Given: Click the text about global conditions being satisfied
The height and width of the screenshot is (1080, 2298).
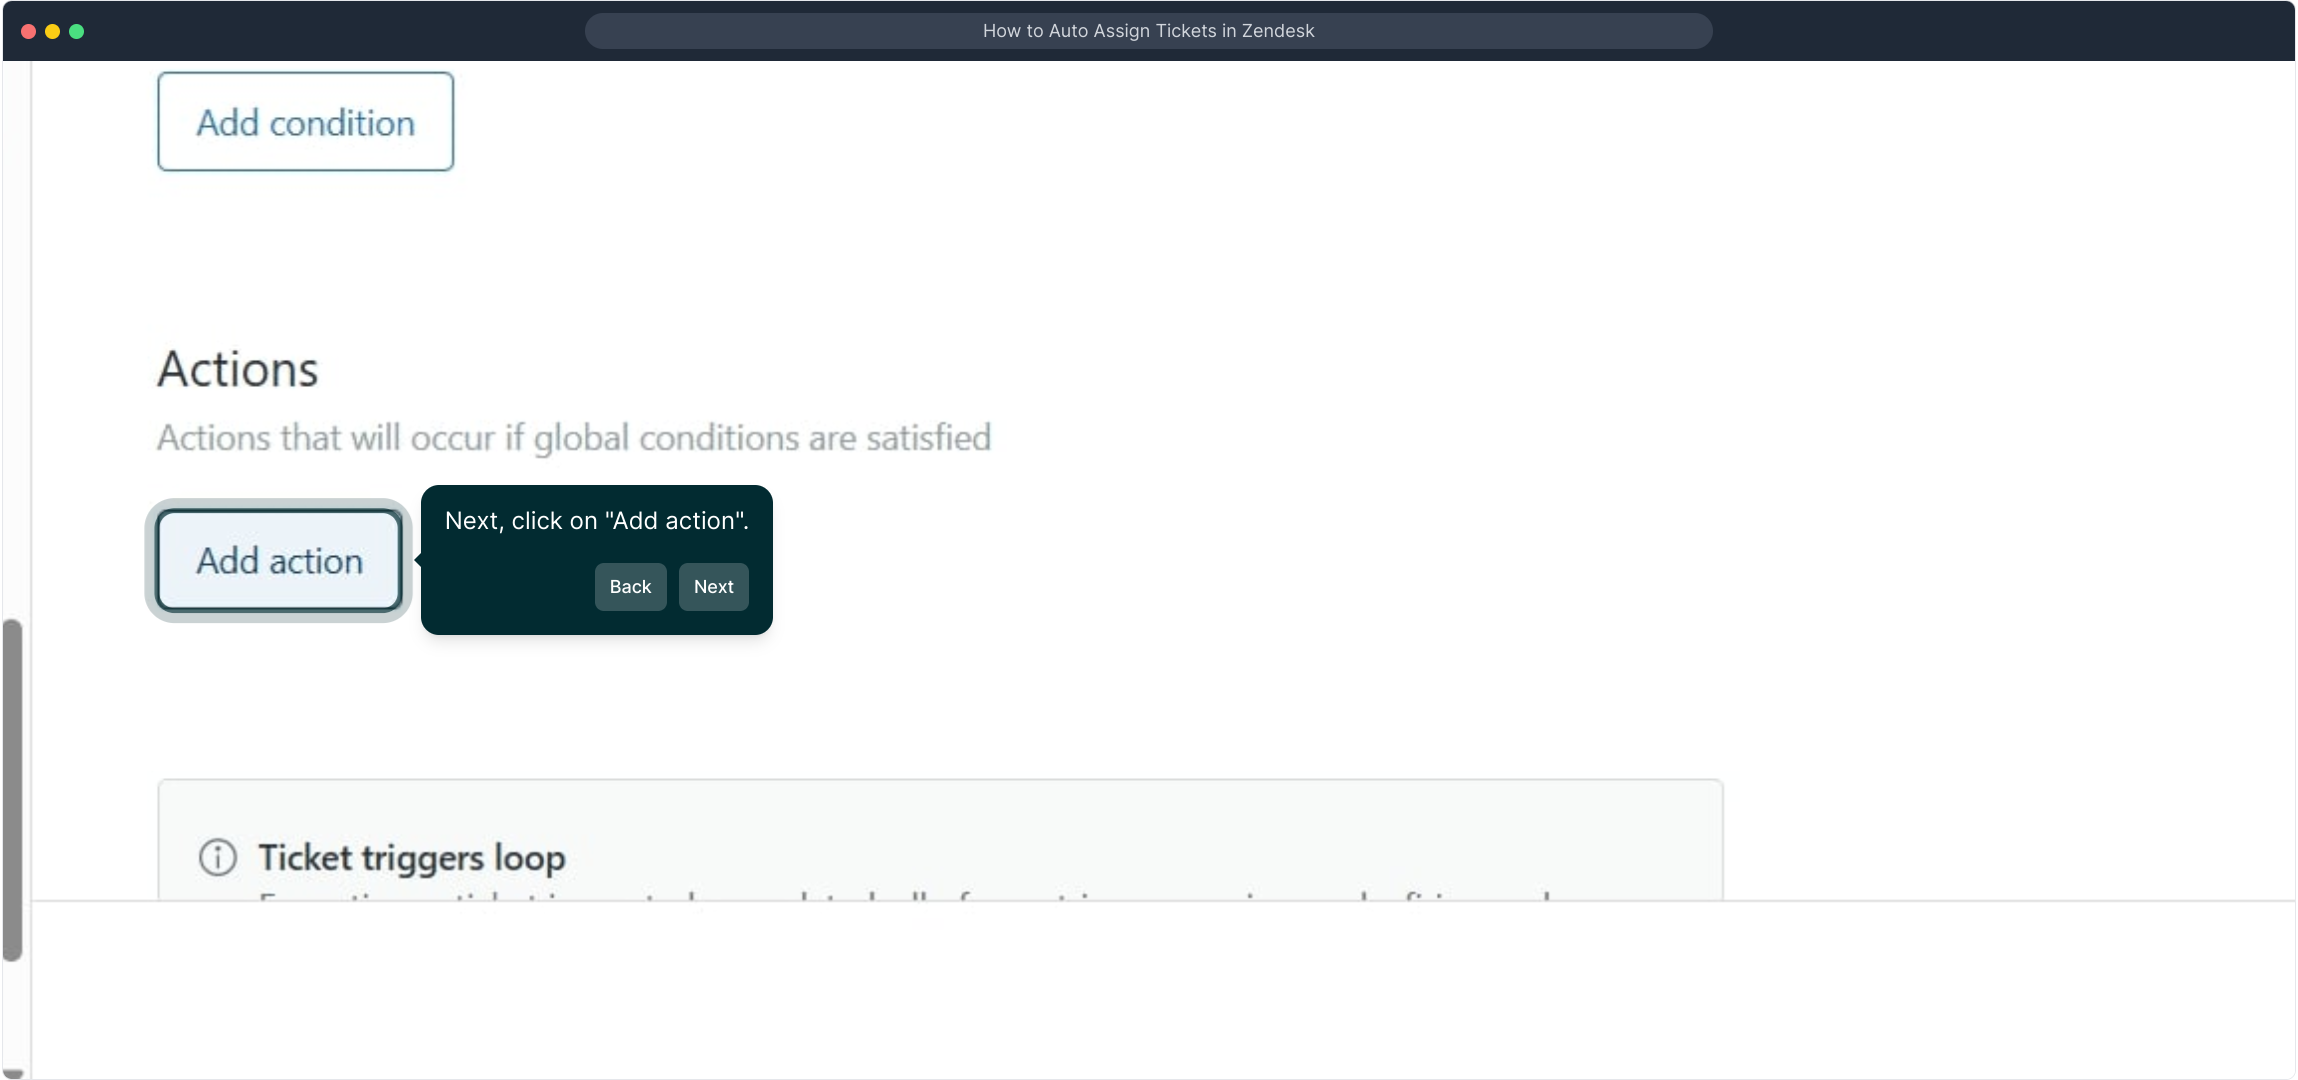Looking at the screenshot, I should (574, 438).
